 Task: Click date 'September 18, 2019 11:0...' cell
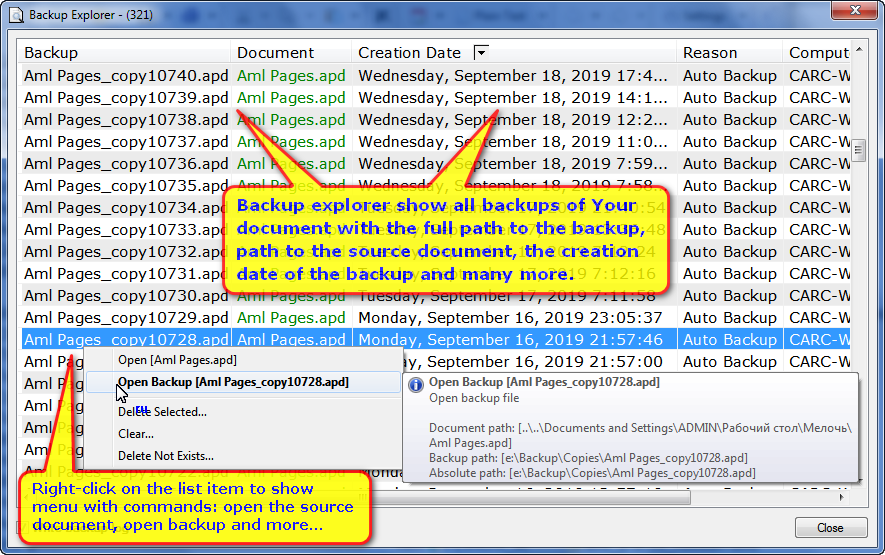(512, 142)
